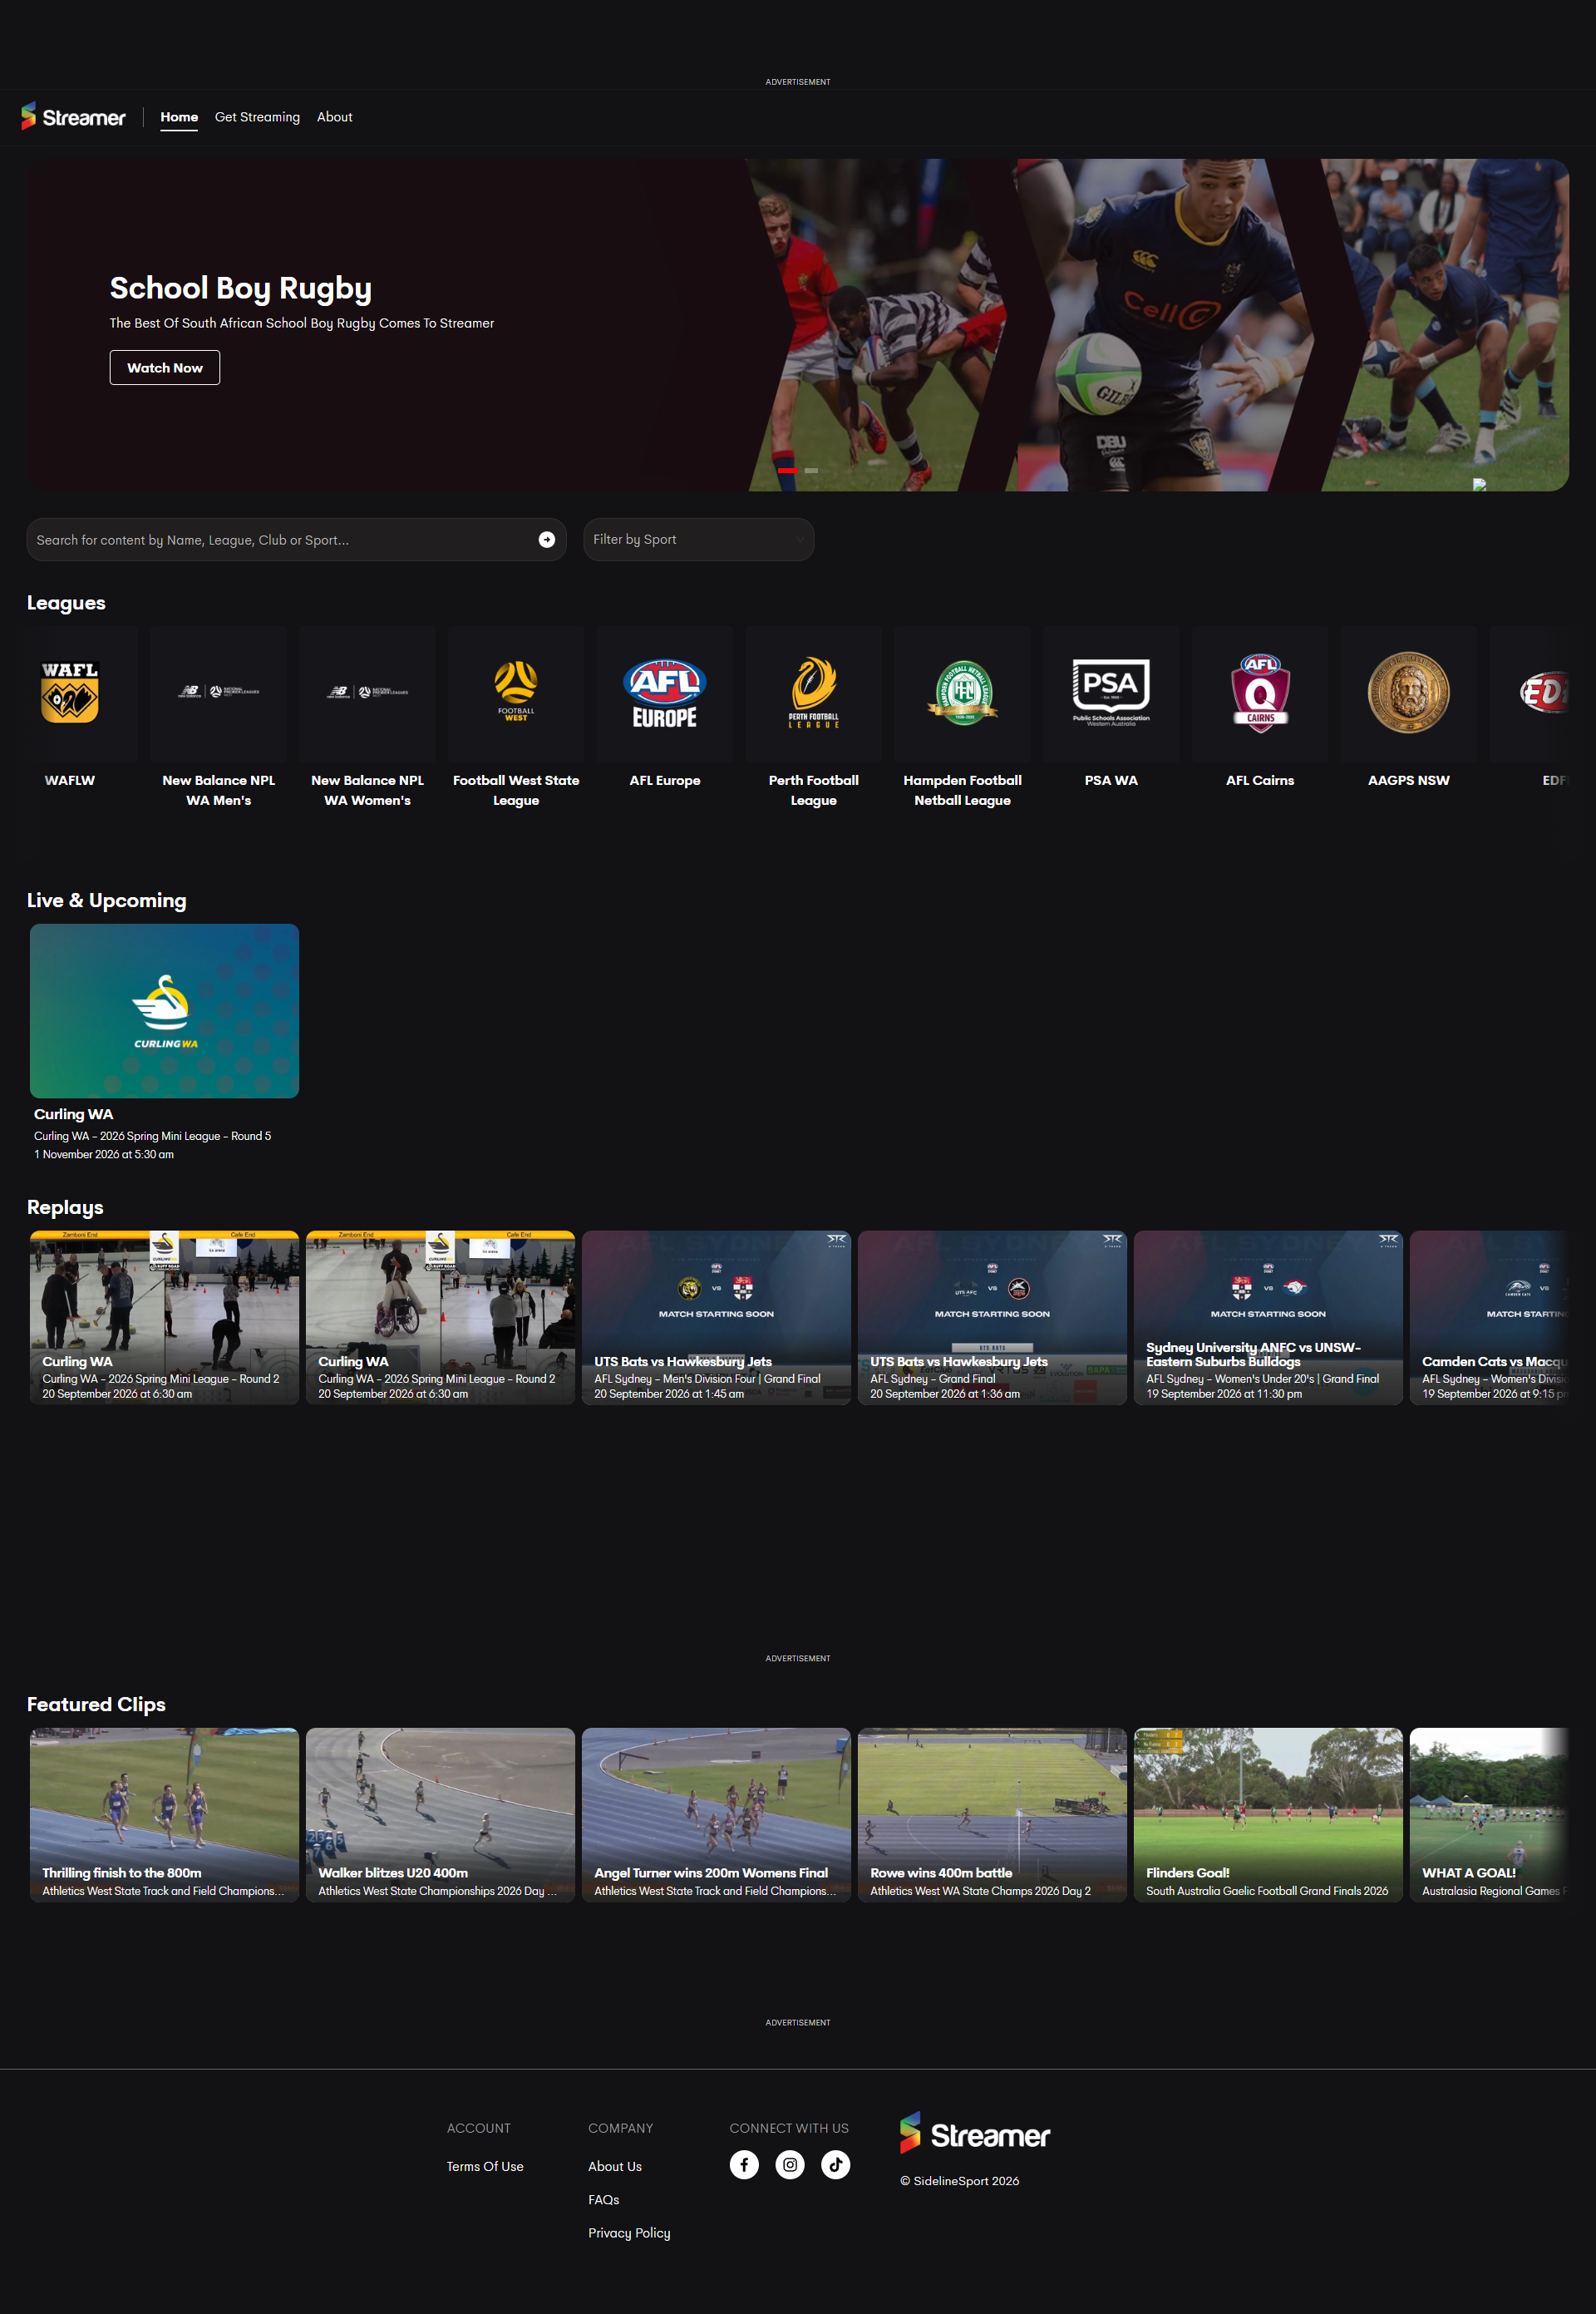Play Walker blitzes U20 400m clip

440,1815
